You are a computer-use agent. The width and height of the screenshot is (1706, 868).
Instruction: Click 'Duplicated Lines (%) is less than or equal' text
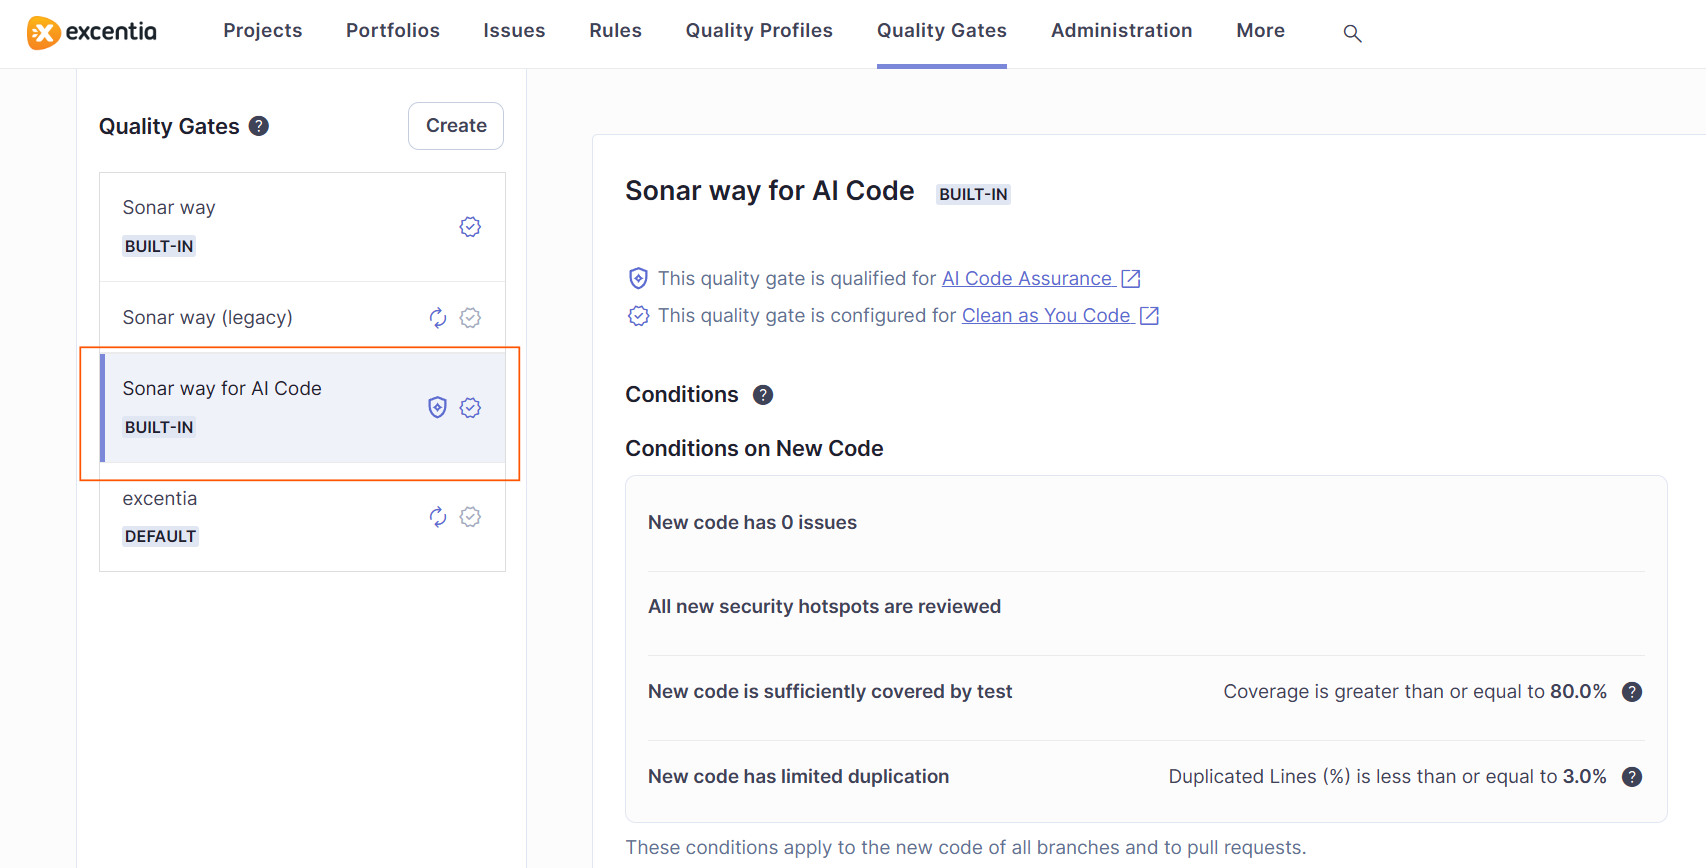click(1388, 777)
